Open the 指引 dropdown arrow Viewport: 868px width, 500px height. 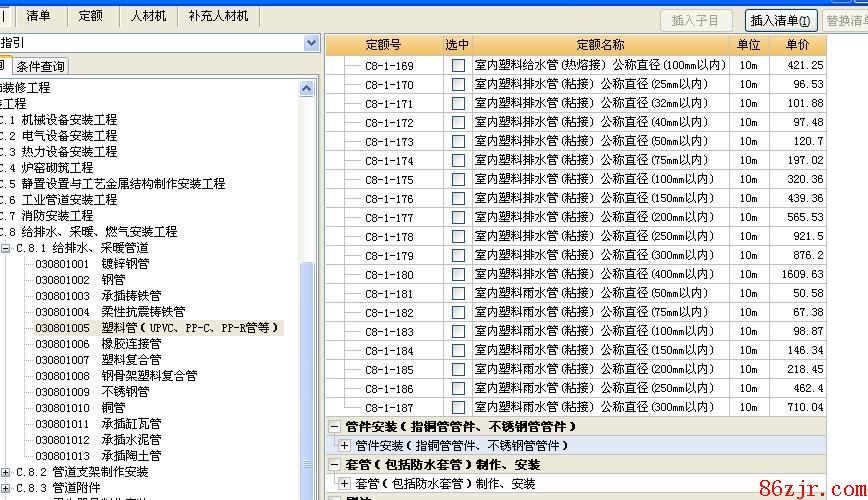(x=310, y=43)
